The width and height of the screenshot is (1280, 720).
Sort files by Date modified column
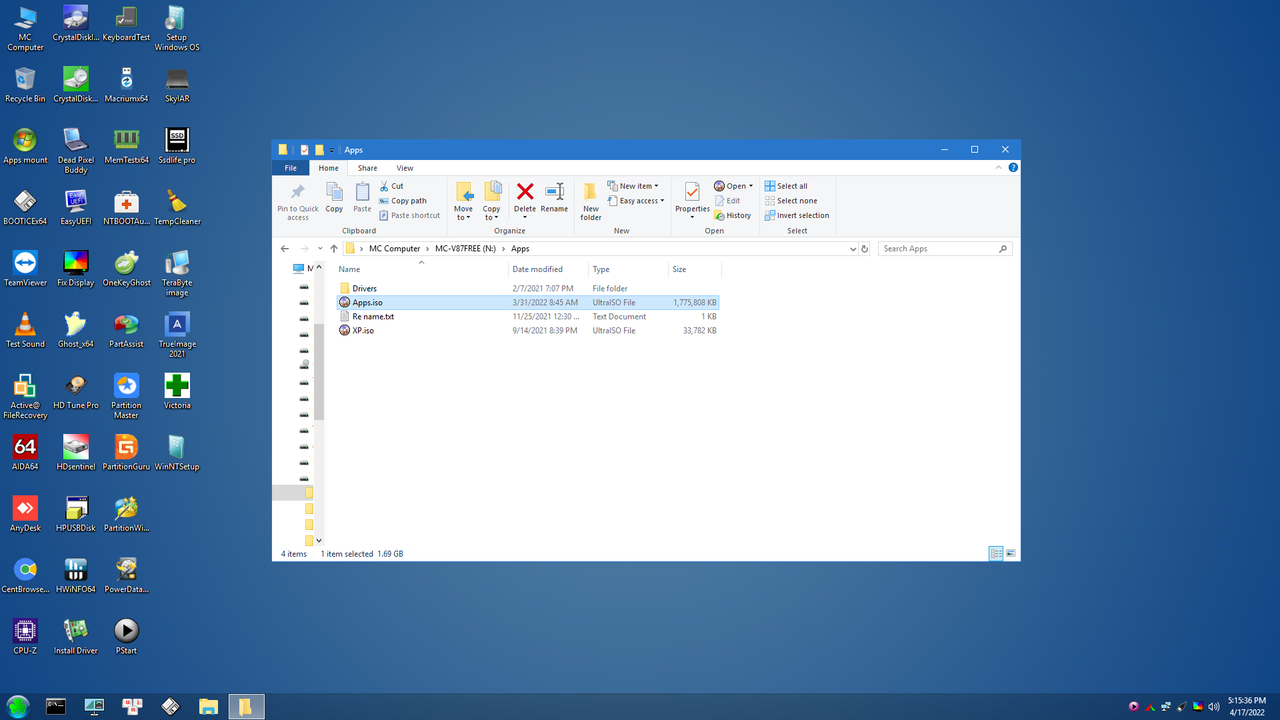[x=547, y=269]
